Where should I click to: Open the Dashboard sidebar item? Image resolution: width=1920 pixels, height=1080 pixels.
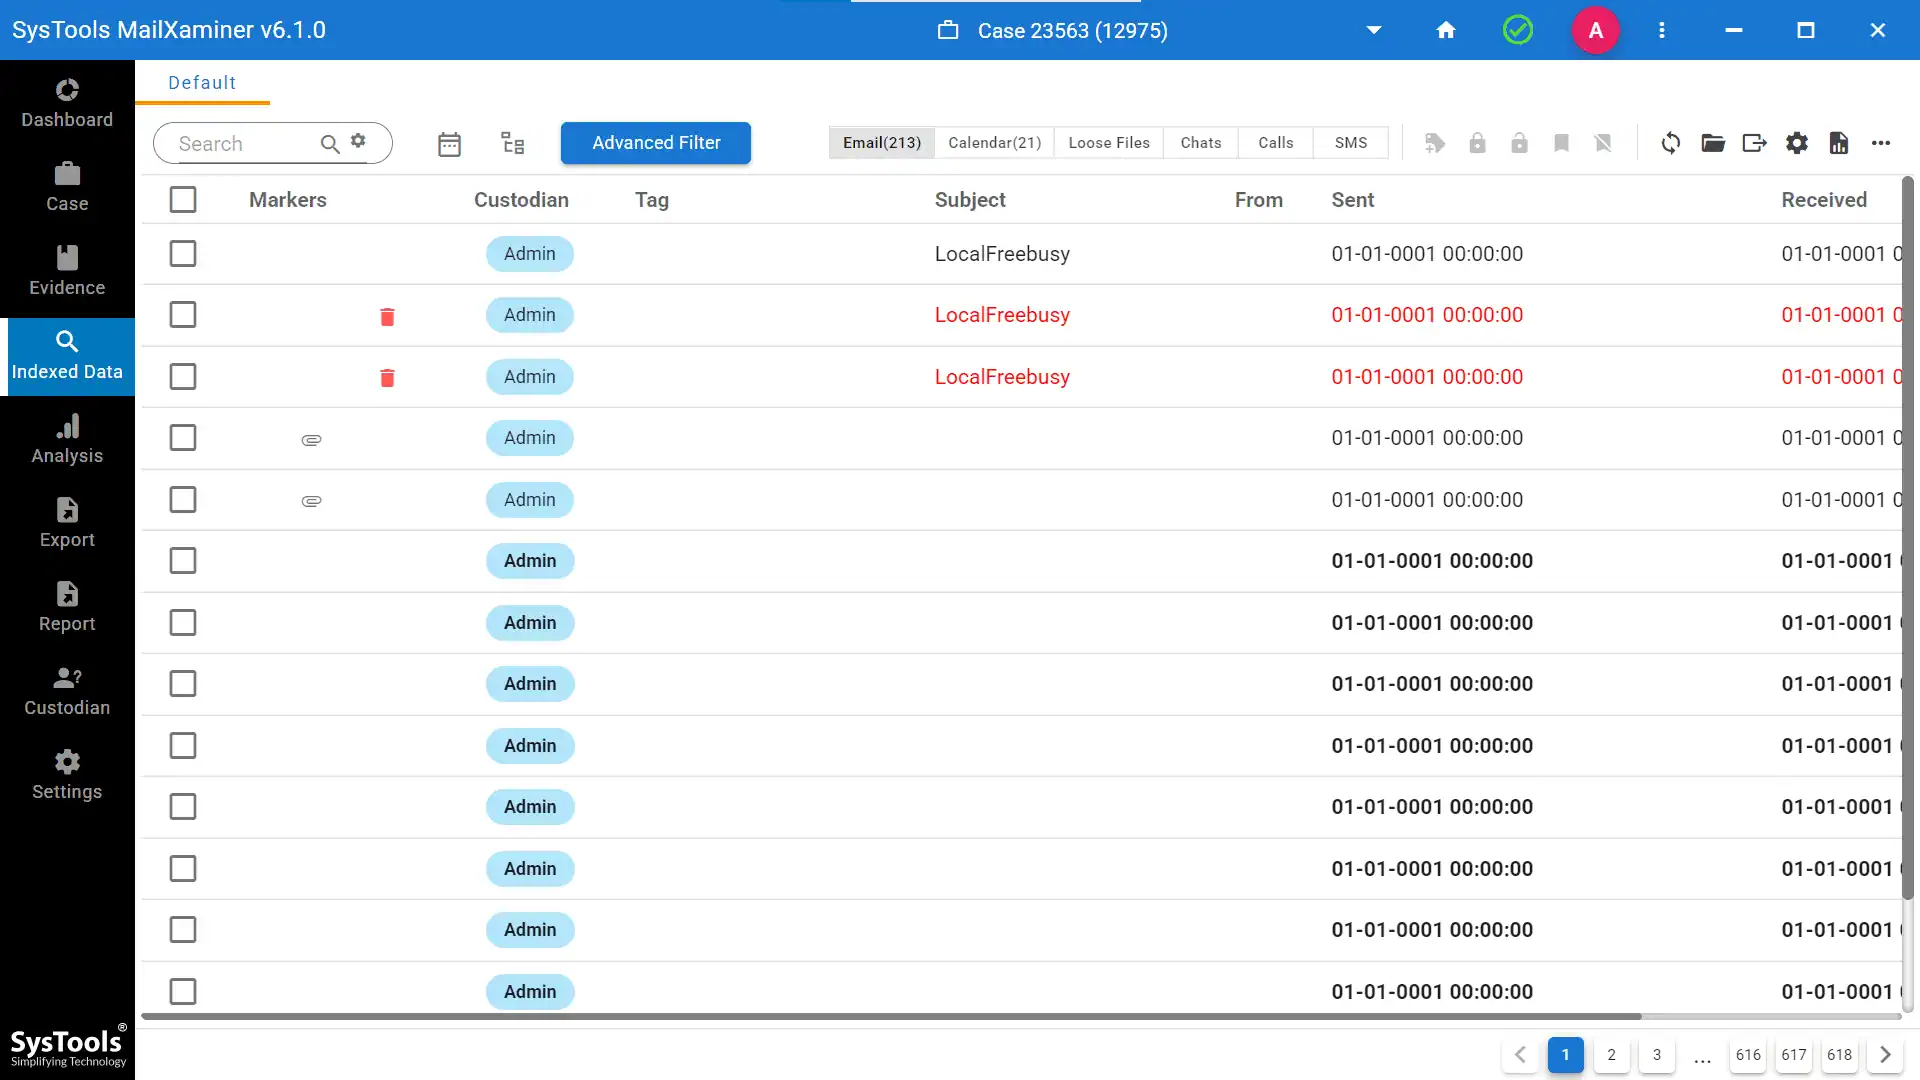coord(67,104)
